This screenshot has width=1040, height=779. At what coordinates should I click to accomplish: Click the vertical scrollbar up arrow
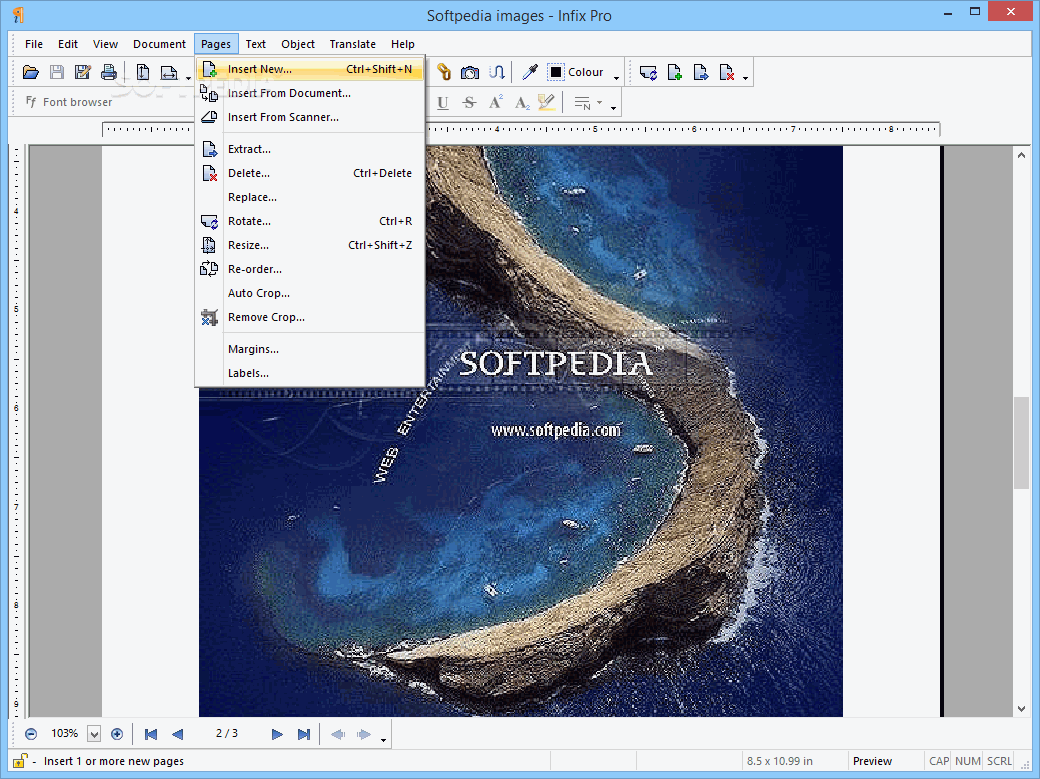1021,155
